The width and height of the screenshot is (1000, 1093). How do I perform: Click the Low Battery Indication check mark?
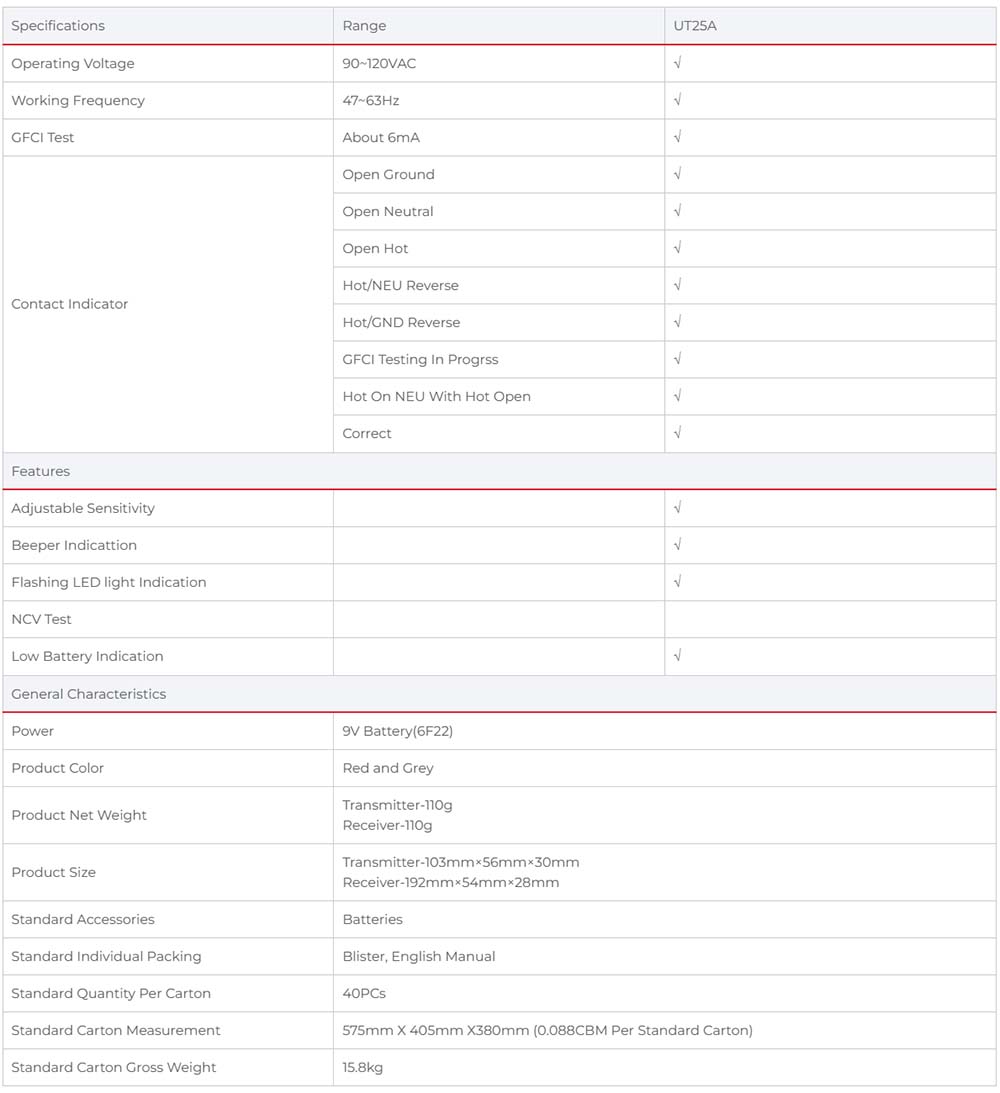(678, 656)
